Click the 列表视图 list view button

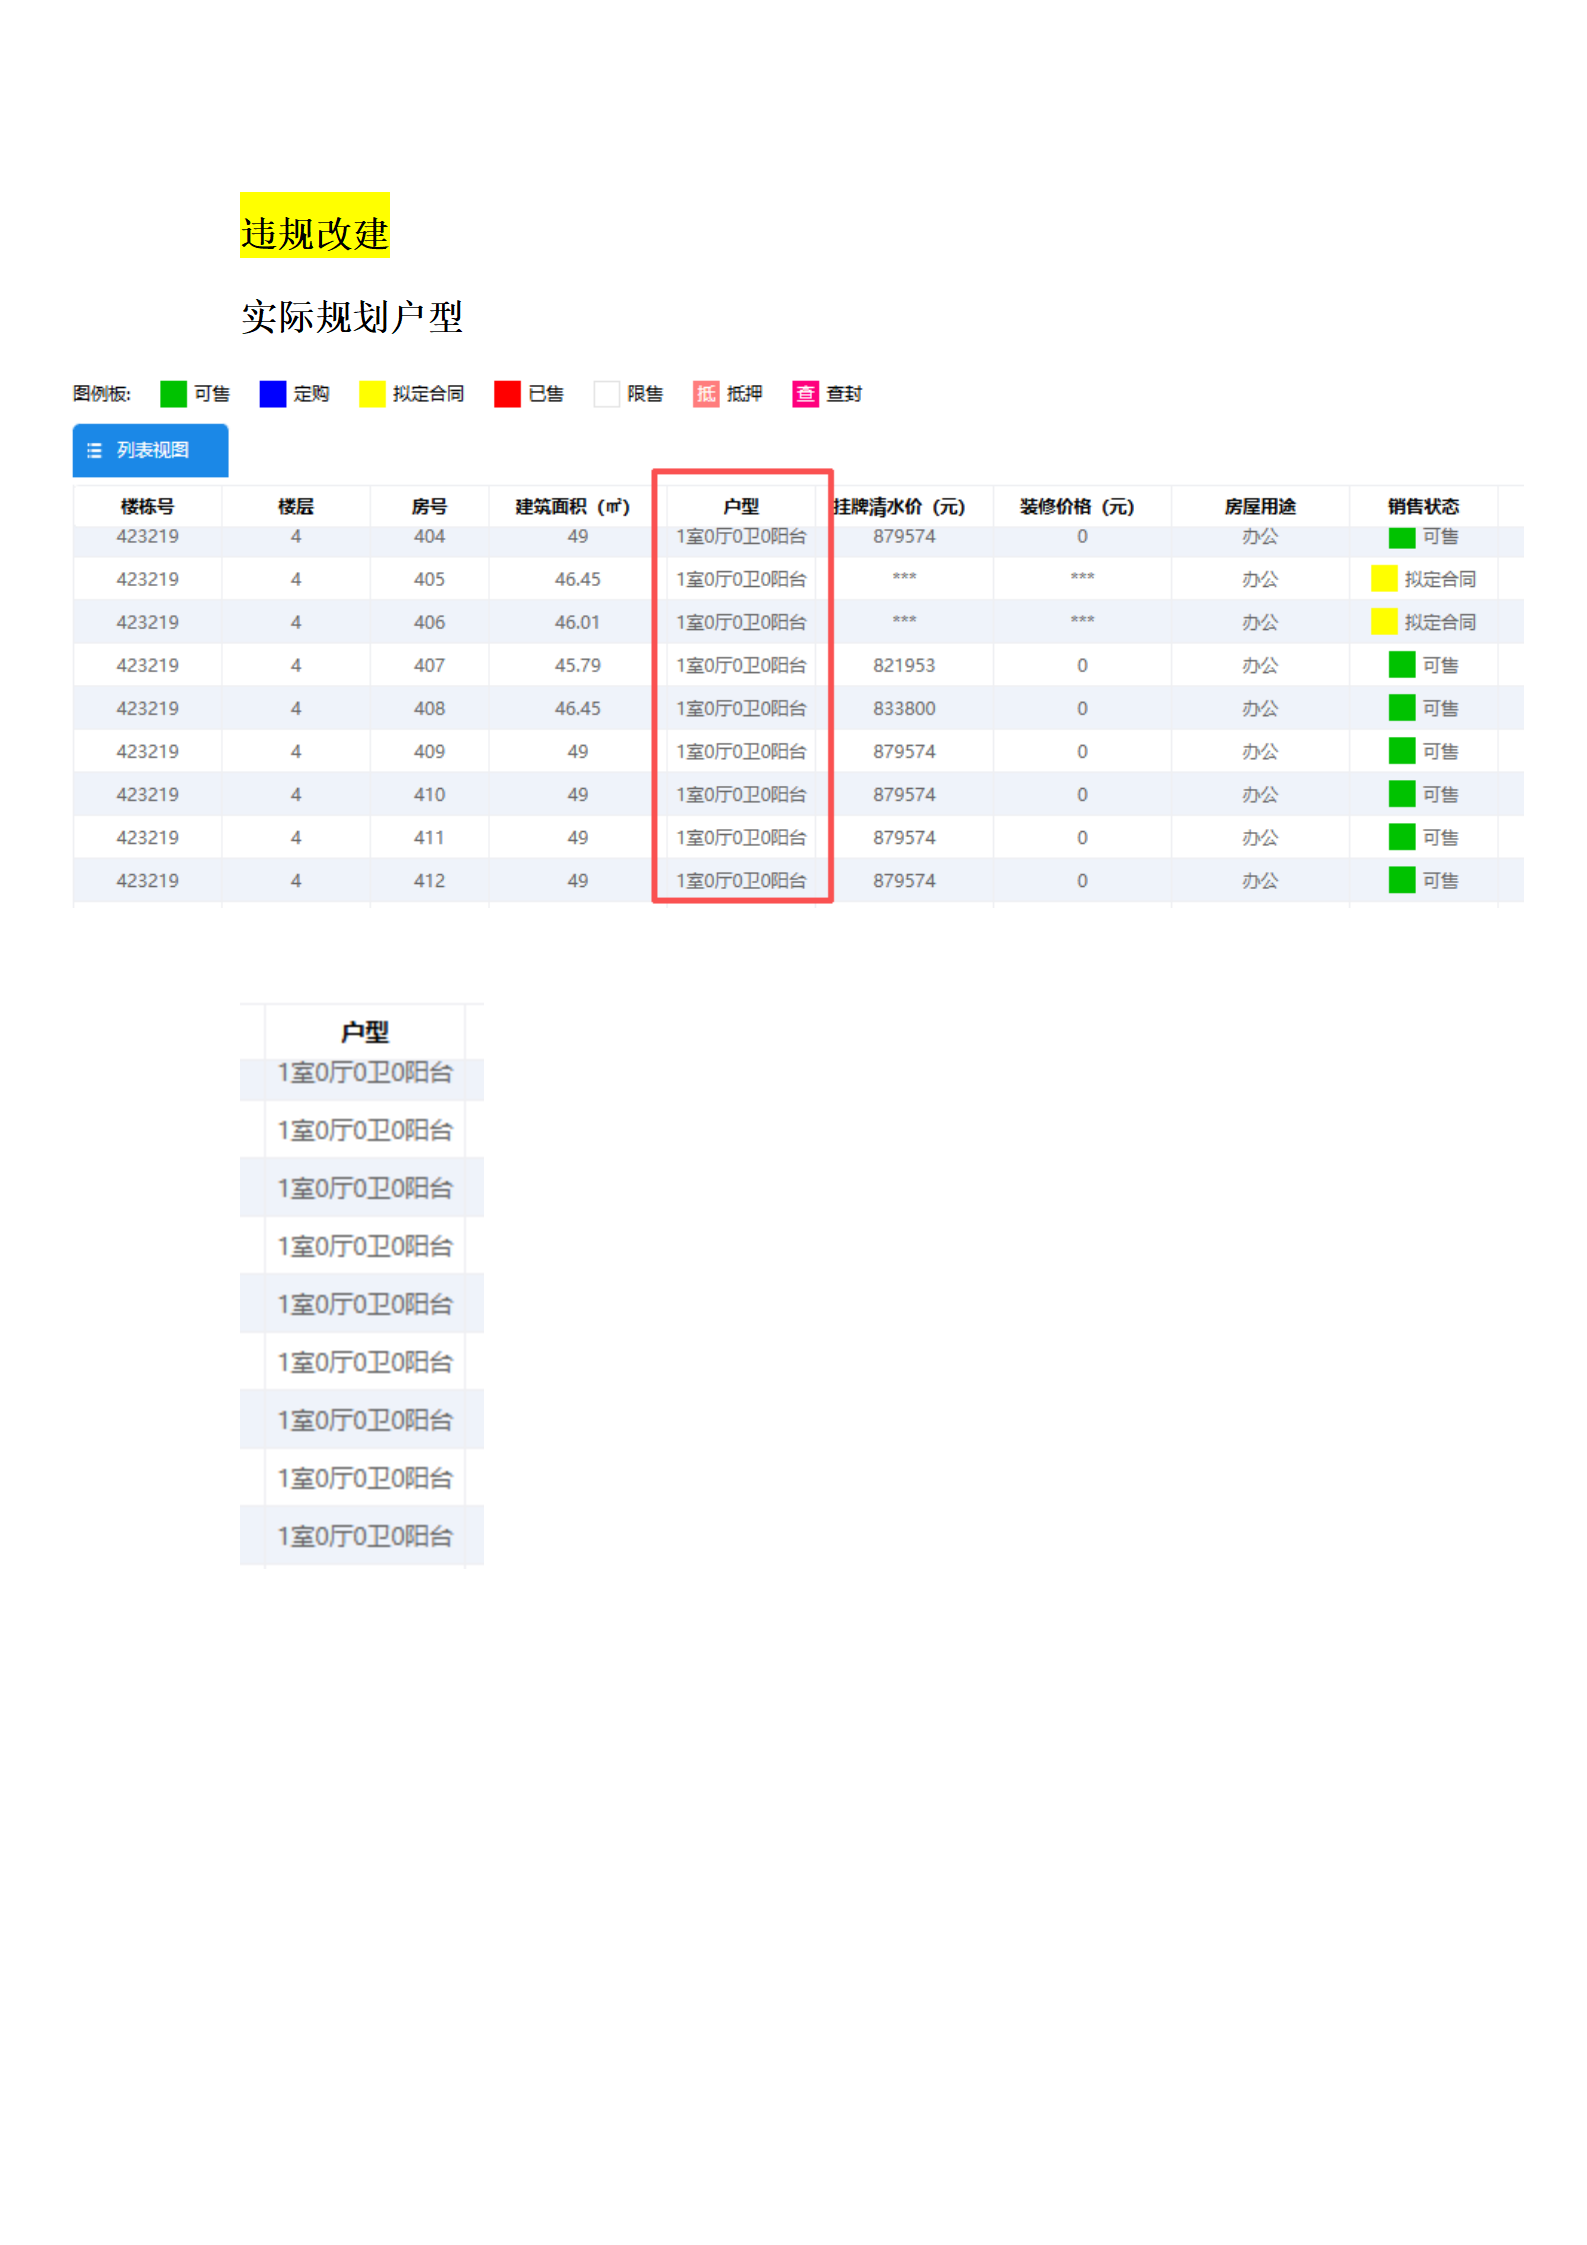pos(150,450)
